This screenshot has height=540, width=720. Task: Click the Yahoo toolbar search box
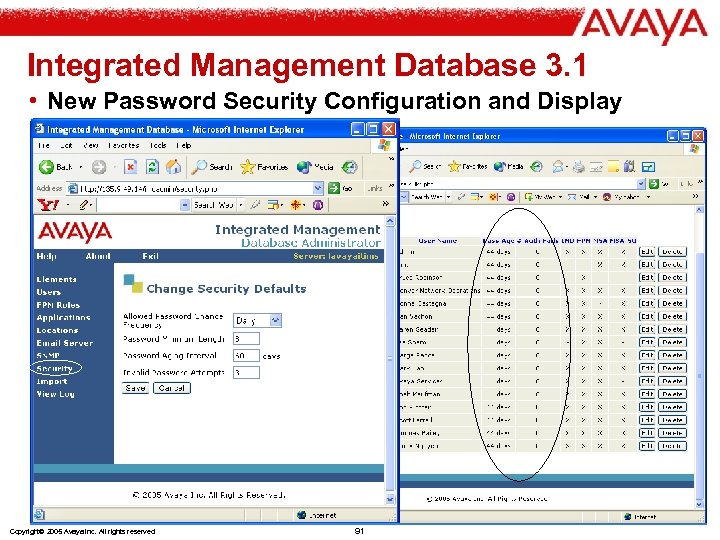(x=137, y=205)
